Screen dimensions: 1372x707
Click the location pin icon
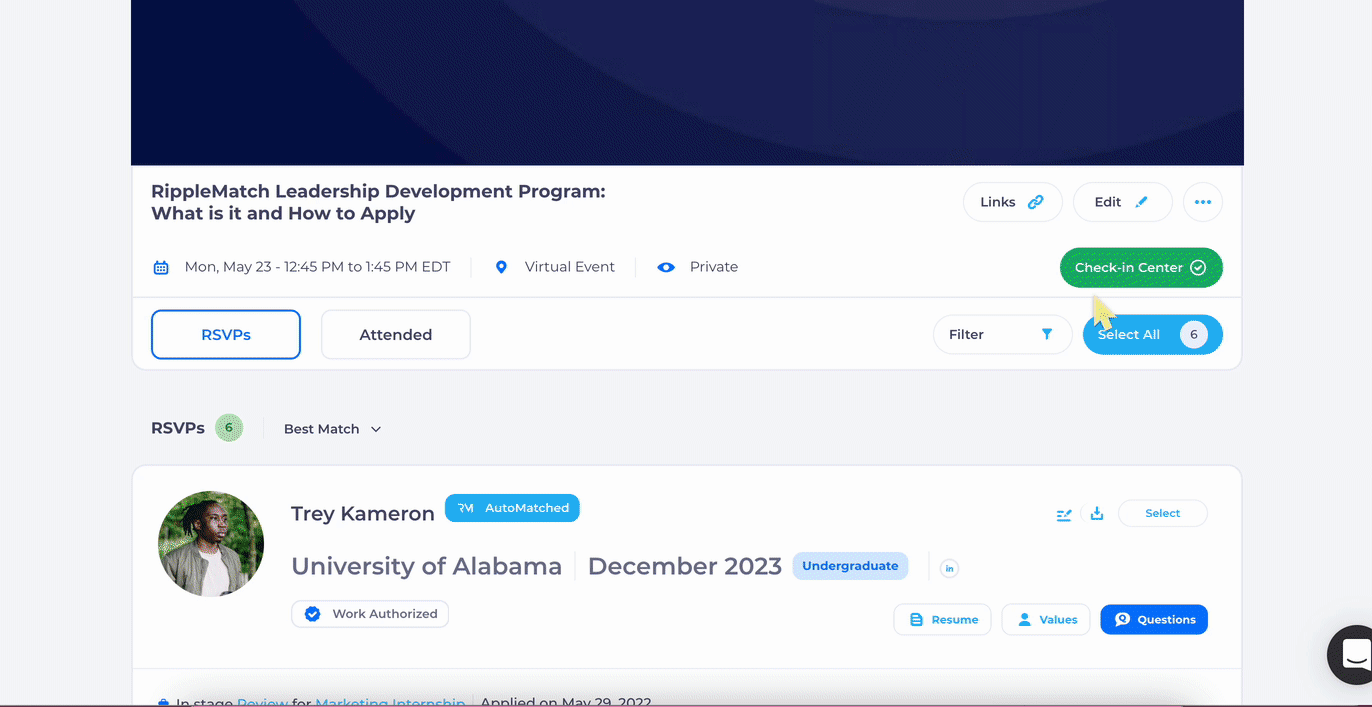502,267
